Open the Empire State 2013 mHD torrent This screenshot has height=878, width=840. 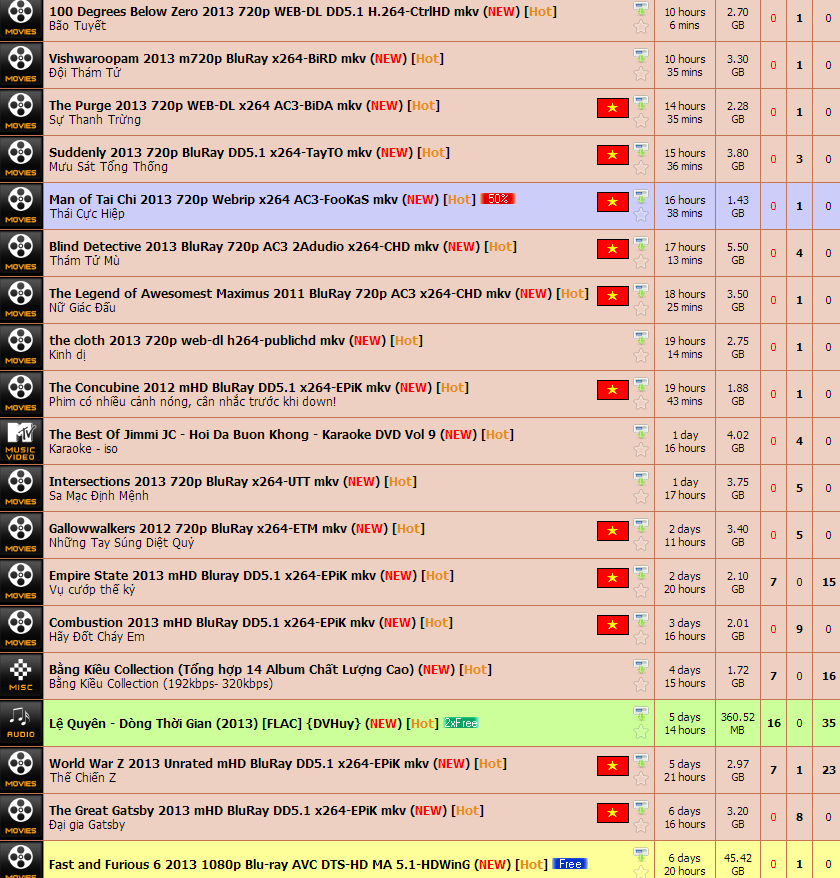point(212,576)
